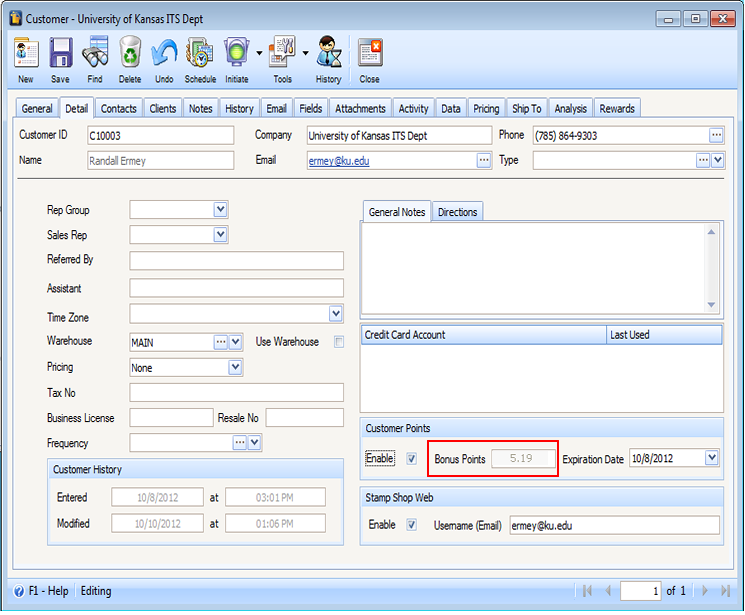Image resolution: width=745 pixels, height=615 pixels.
Task: Expand the Pricing None dropdown
Action: (x=235, y=367)
